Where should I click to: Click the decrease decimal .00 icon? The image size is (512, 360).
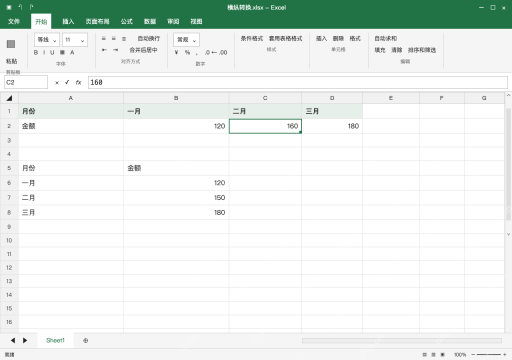(x=223, y=52)
